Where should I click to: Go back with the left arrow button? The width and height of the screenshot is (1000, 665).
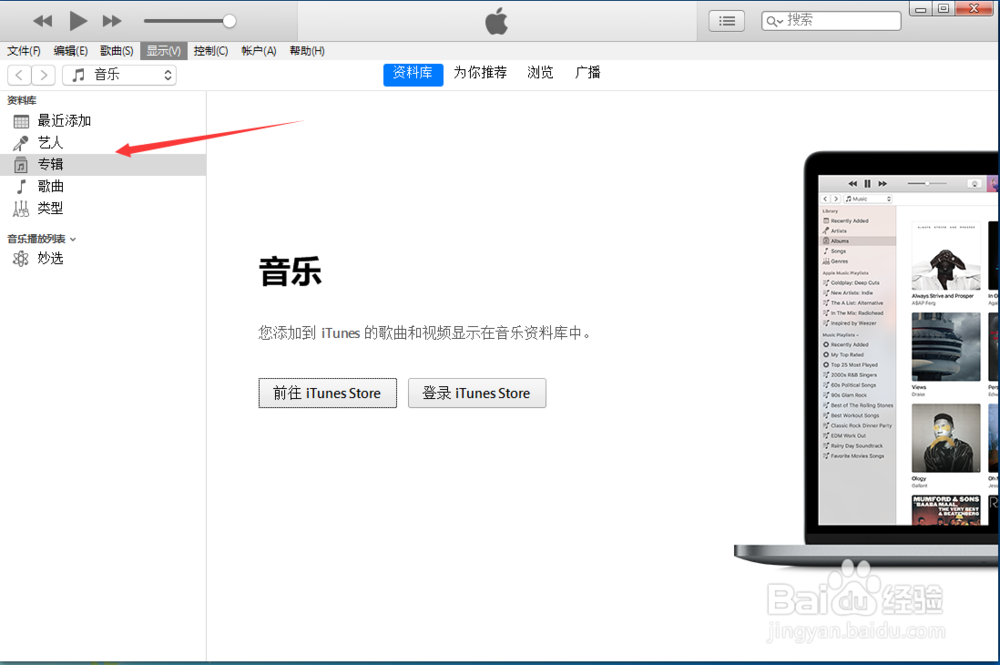19,75
